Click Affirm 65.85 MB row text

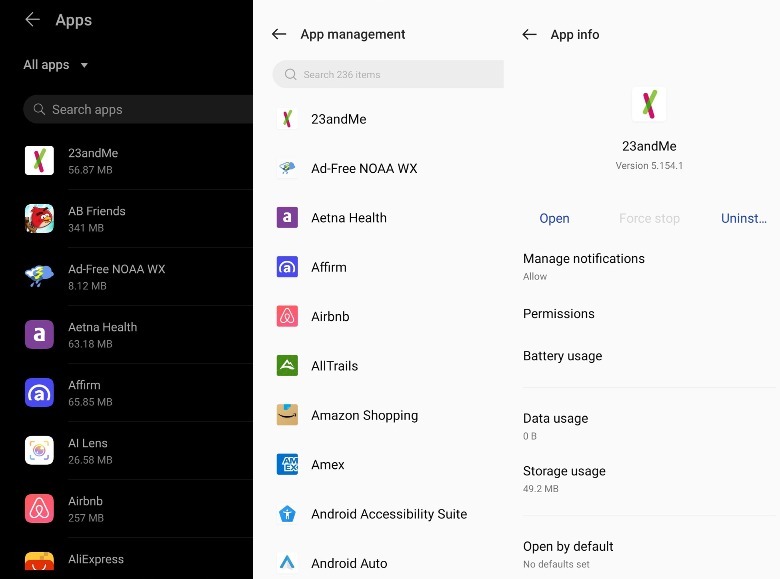90,393
